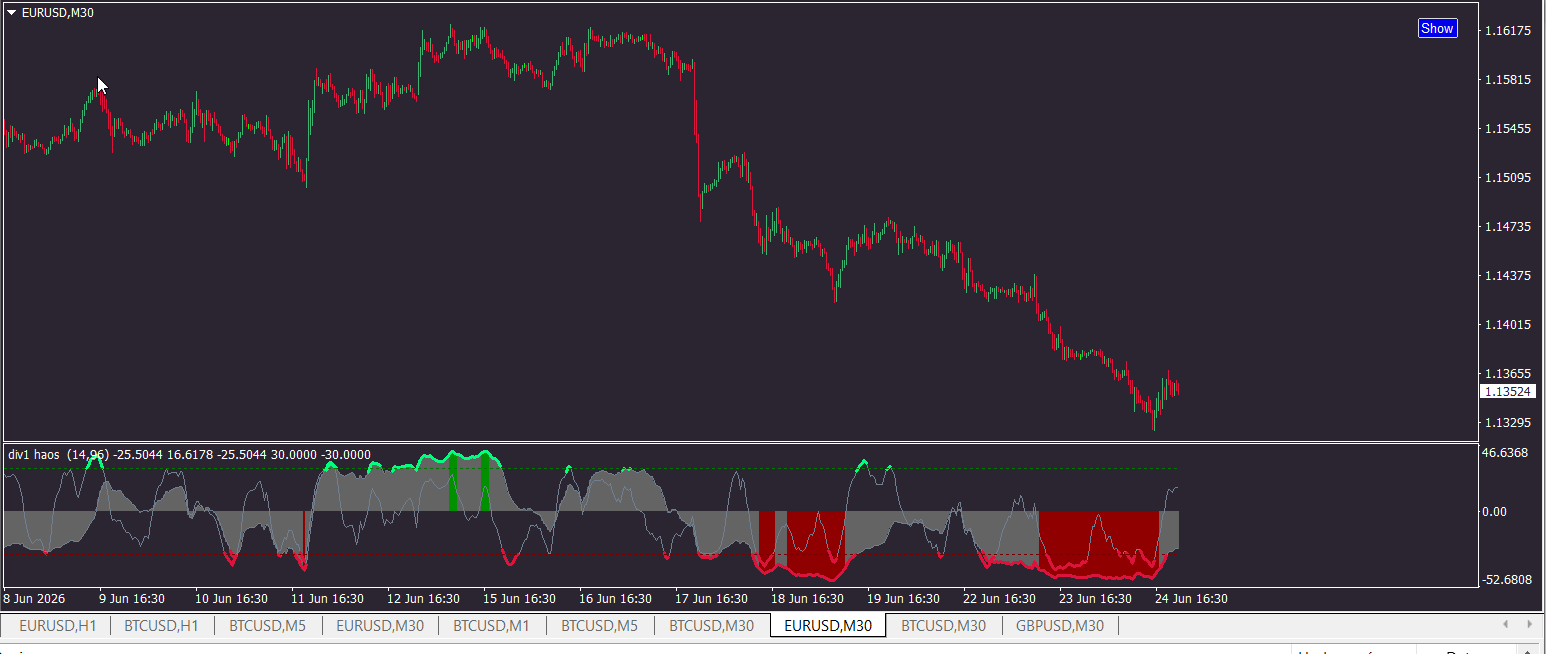This screenshot has height=654, width=1546.
Task: Click the 24 Jun 16:30 time label
Action: pos(1190,599)
